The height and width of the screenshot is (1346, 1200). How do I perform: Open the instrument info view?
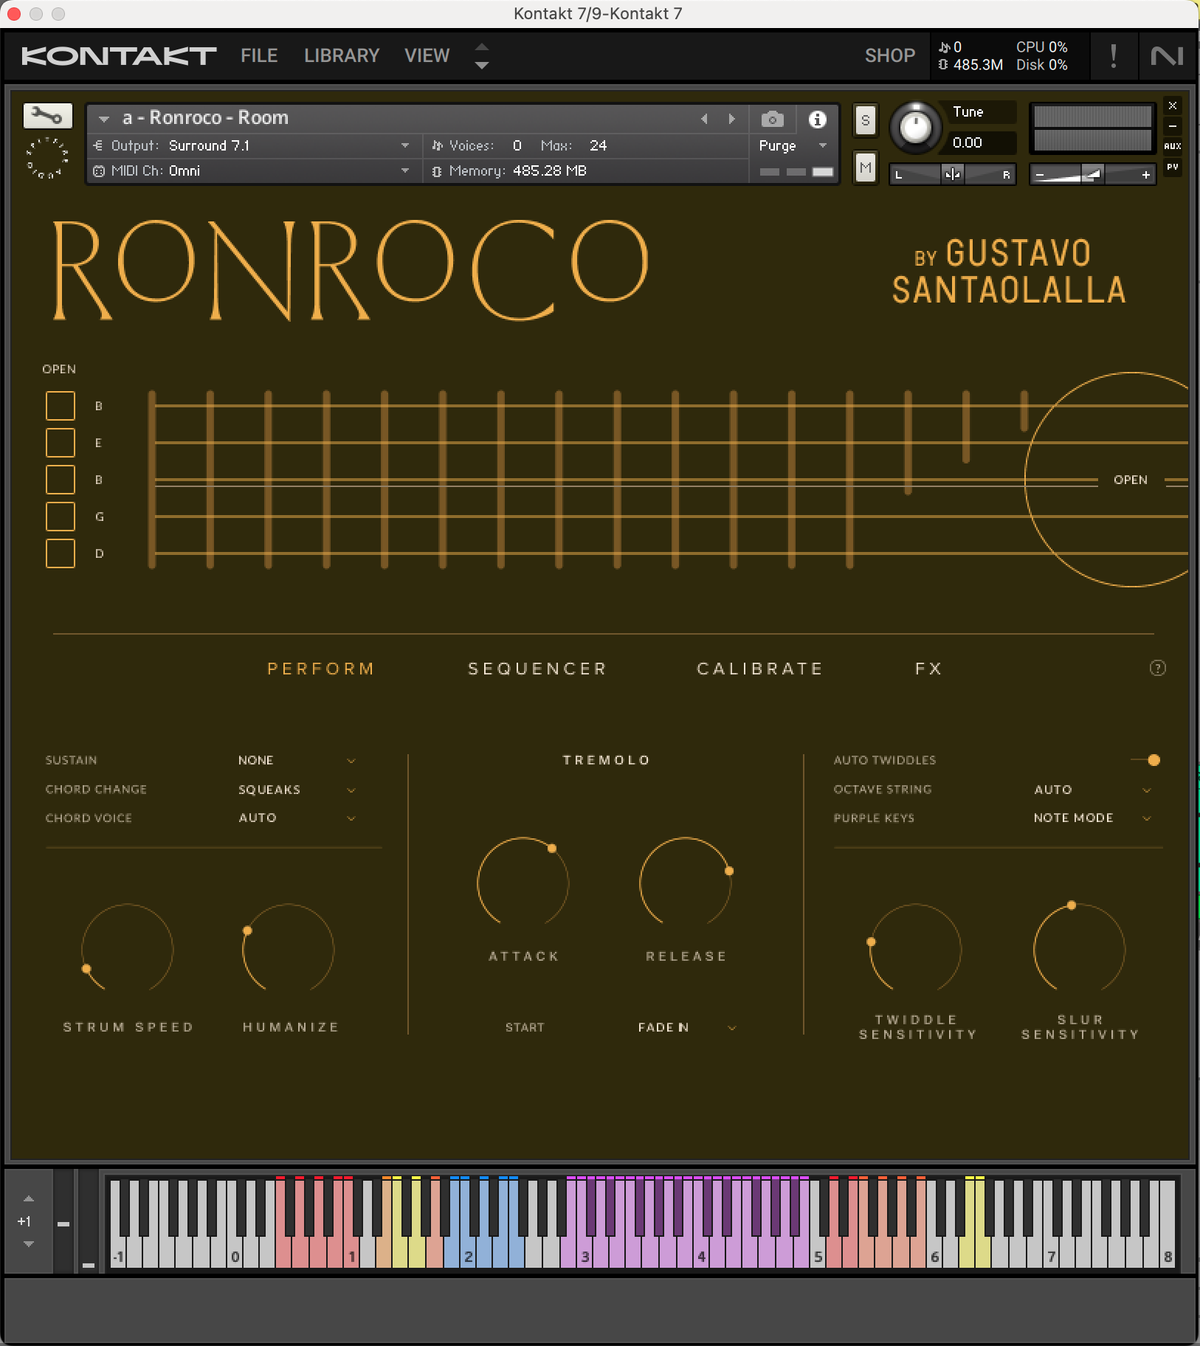coord(818,119)
